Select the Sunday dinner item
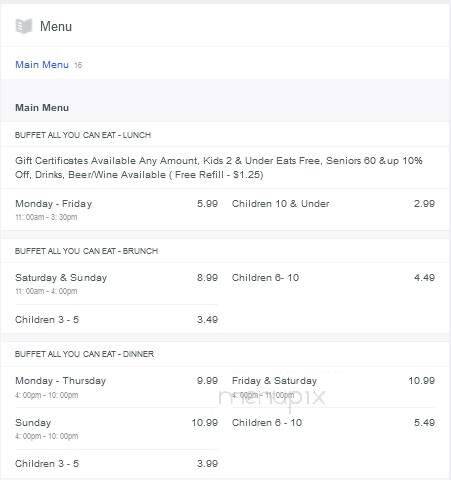The image size is (451, 480). click(116, 429)
